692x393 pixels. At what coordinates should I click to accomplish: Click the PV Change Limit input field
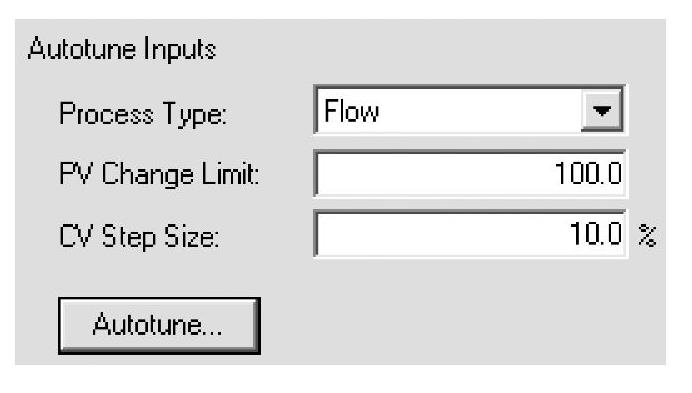point(470,173)
